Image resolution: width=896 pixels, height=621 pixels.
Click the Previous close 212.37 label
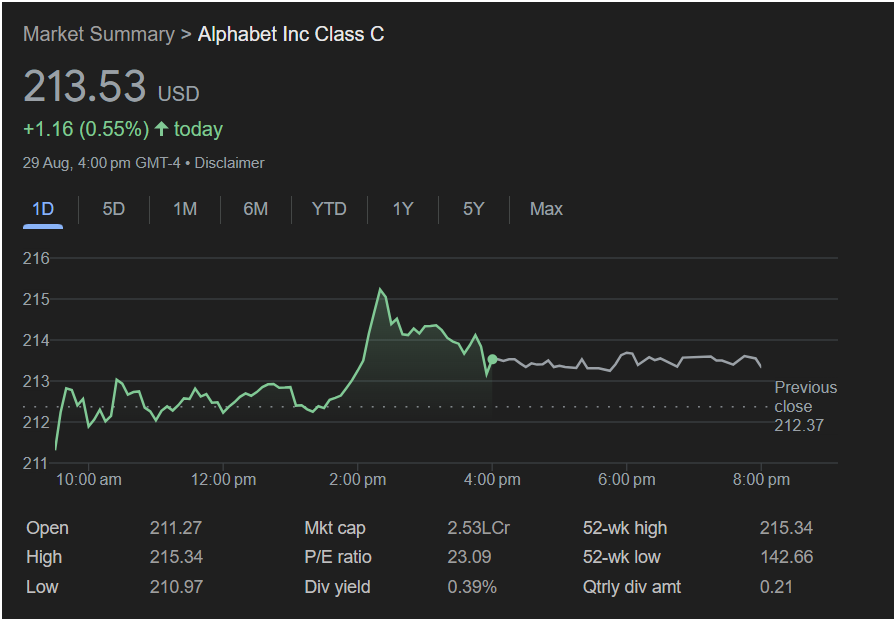click(805, 406)
